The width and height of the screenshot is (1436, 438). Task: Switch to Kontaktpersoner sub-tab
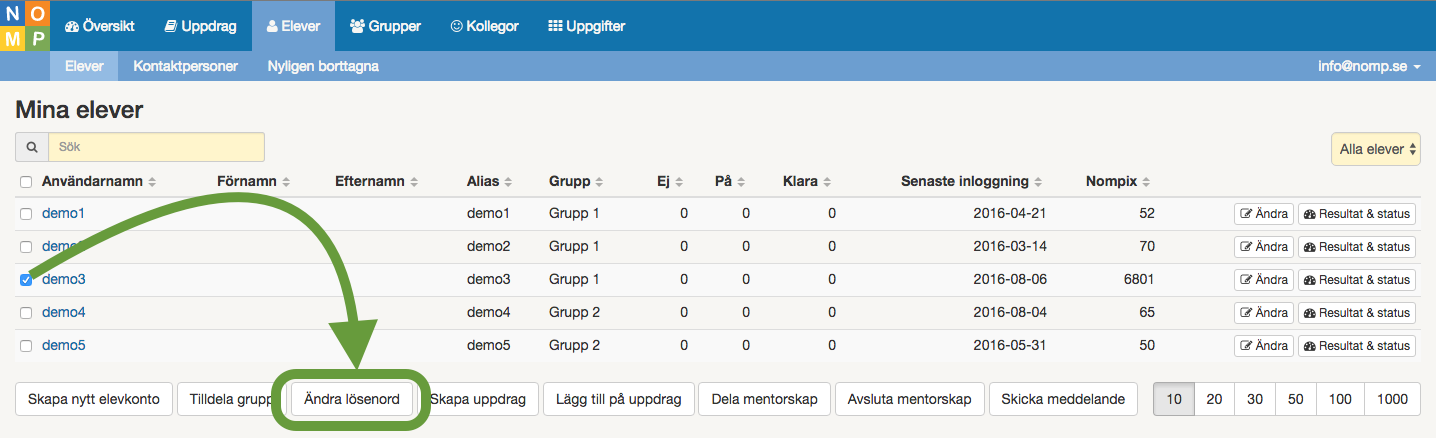[x=185, y=67]
